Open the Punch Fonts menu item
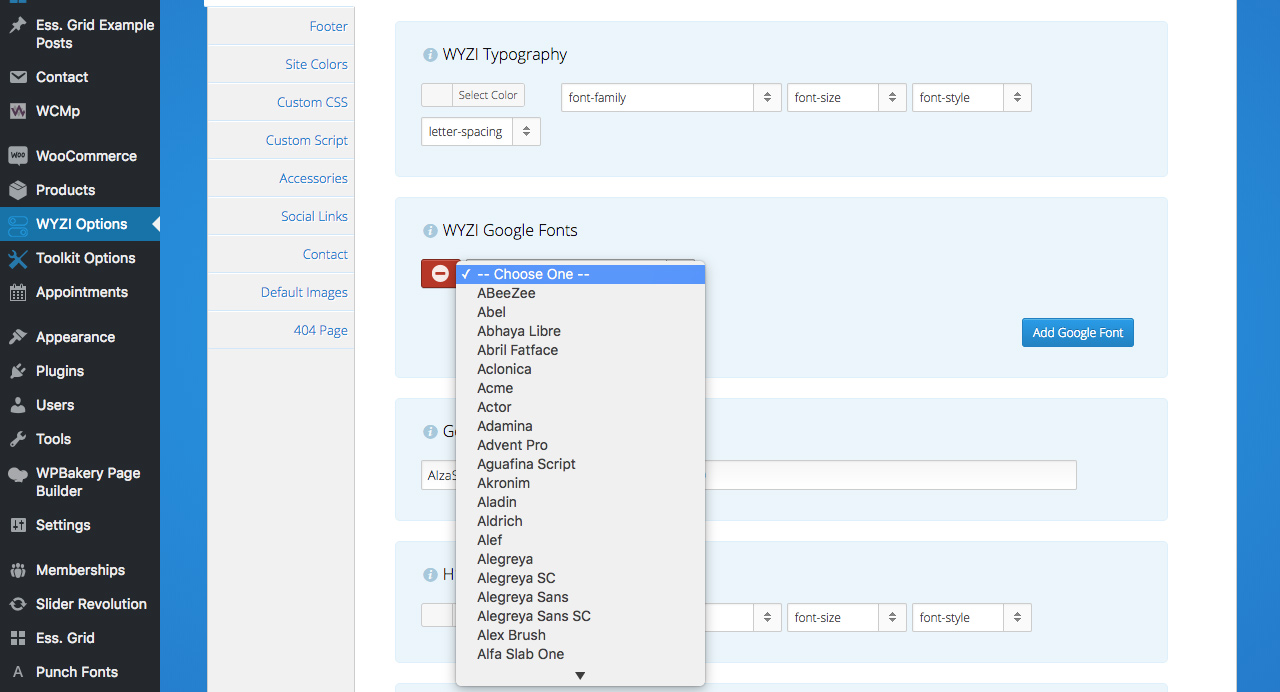Image resolution: width=1280 pixels, height=692 pixels. point(80,672)
